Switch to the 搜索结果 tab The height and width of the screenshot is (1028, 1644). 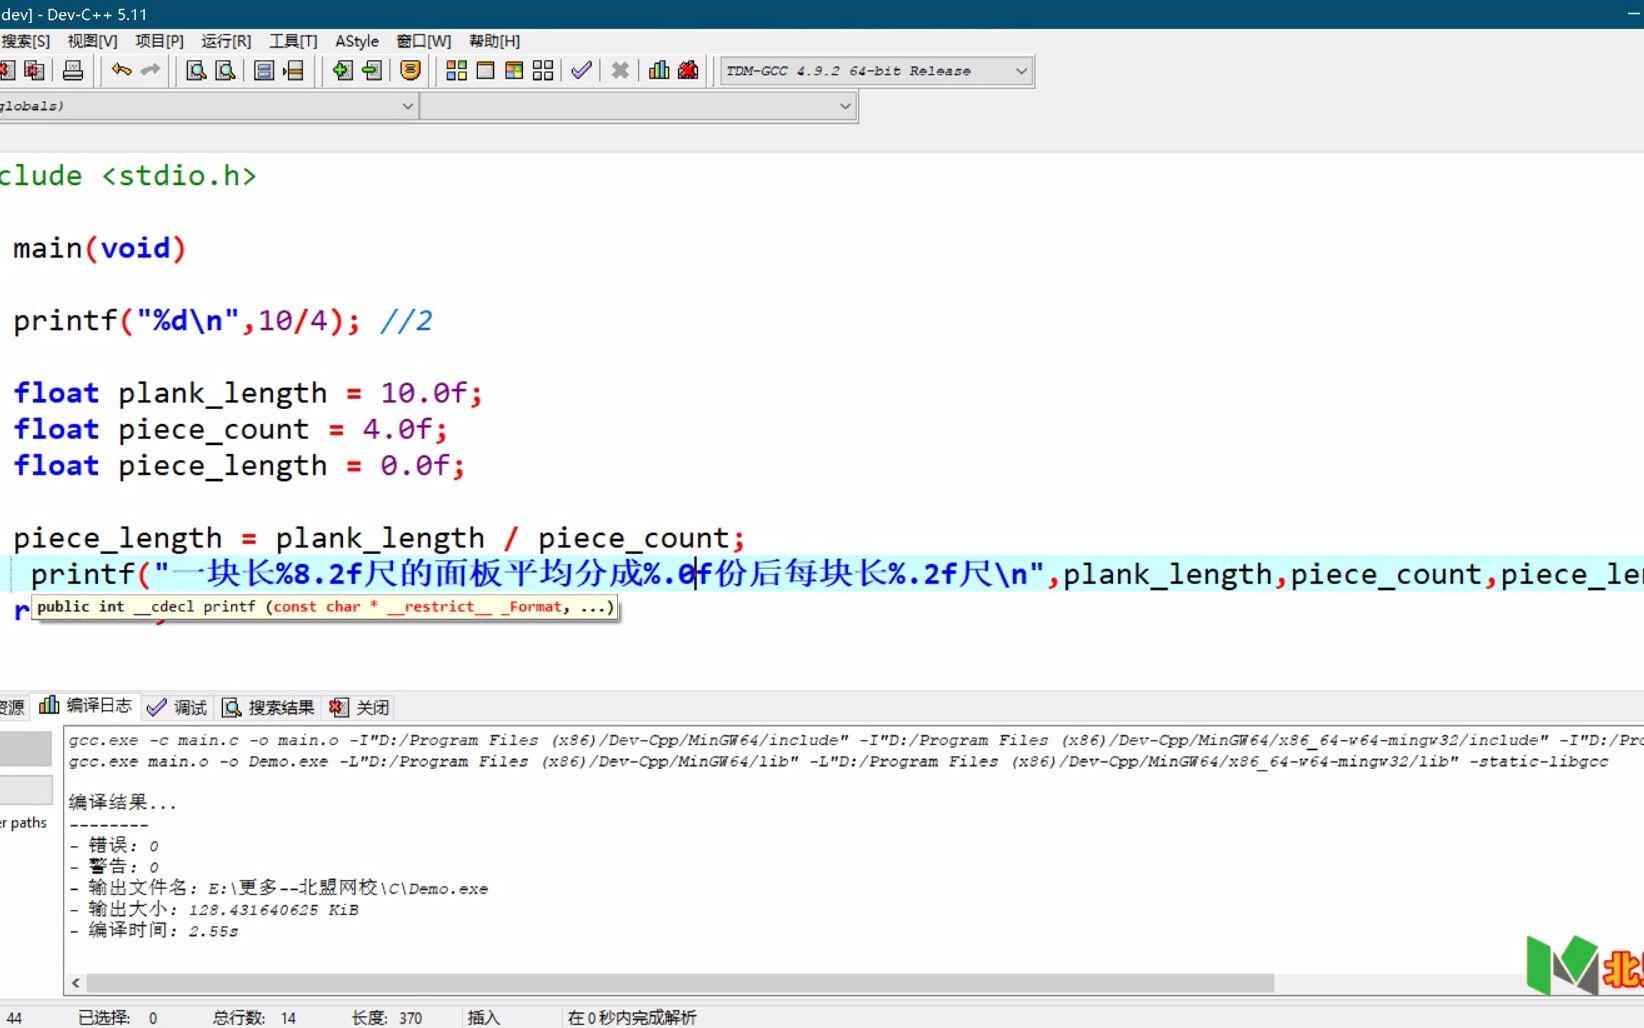click(x=268, y=707)
